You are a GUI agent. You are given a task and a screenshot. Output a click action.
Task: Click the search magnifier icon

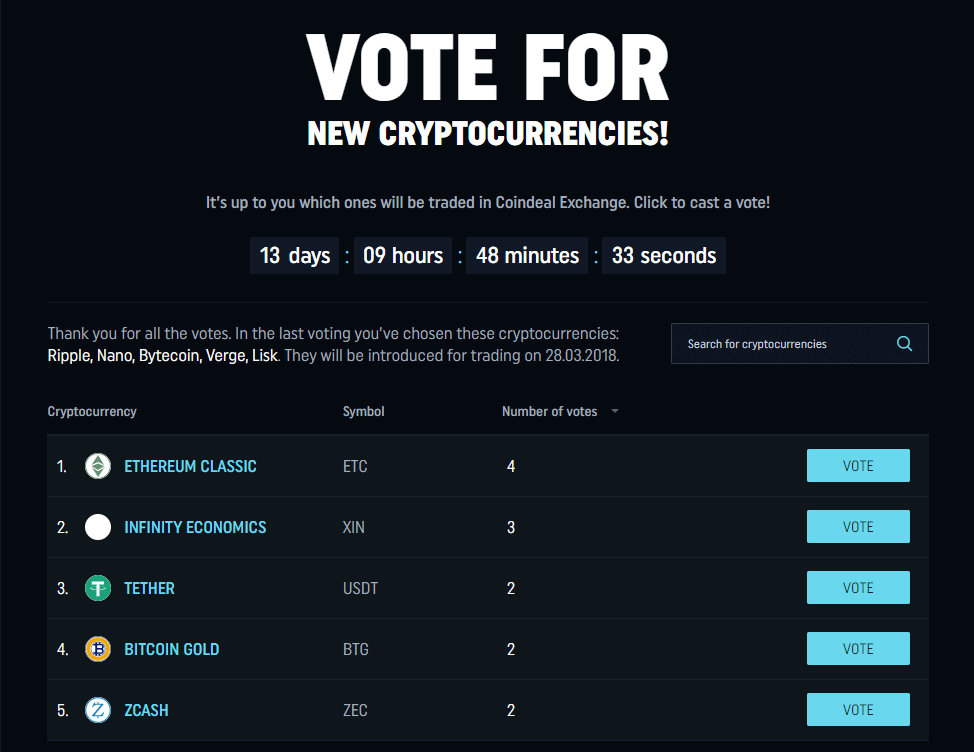tap(904, 343)
